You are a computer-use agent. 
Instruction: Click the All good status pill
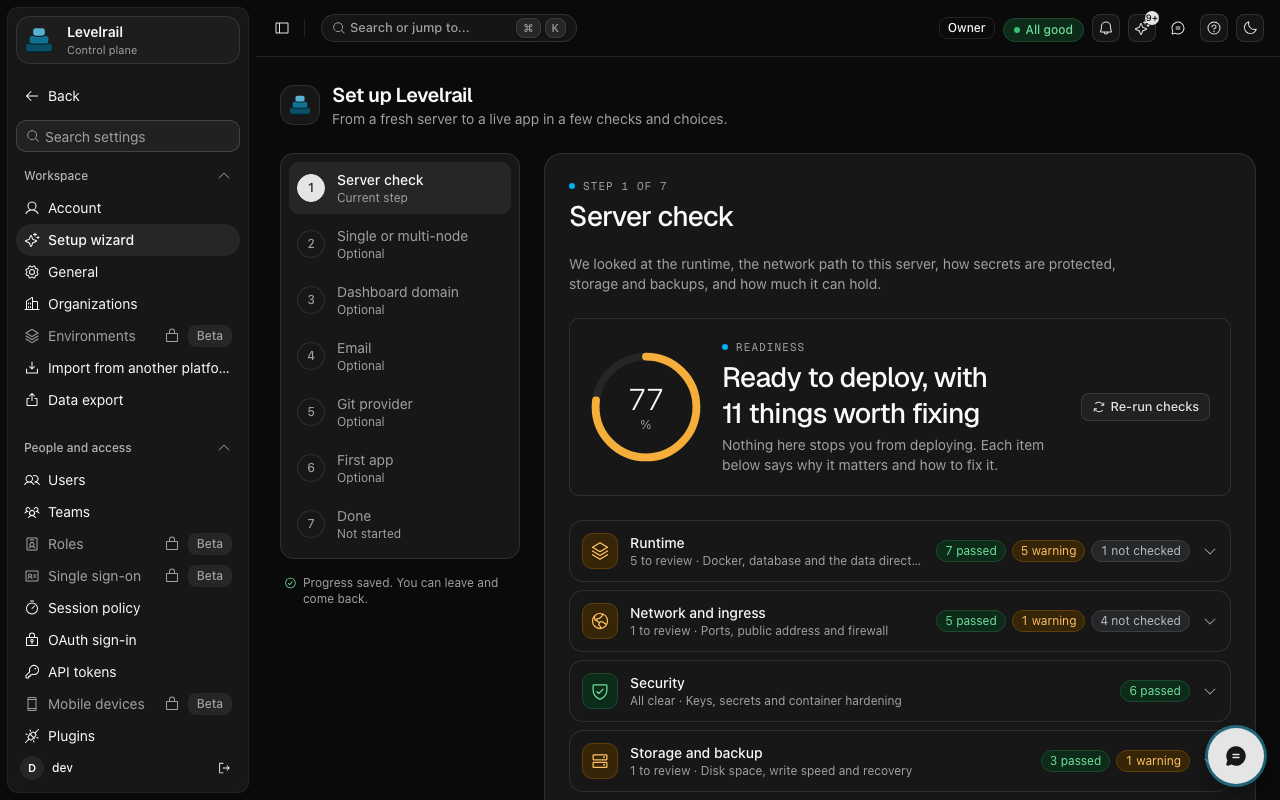[1043, 29]
